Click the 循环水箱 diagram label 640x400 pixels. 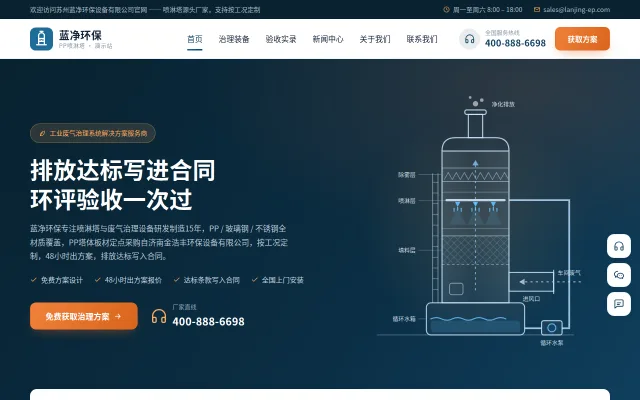(404, 319)
